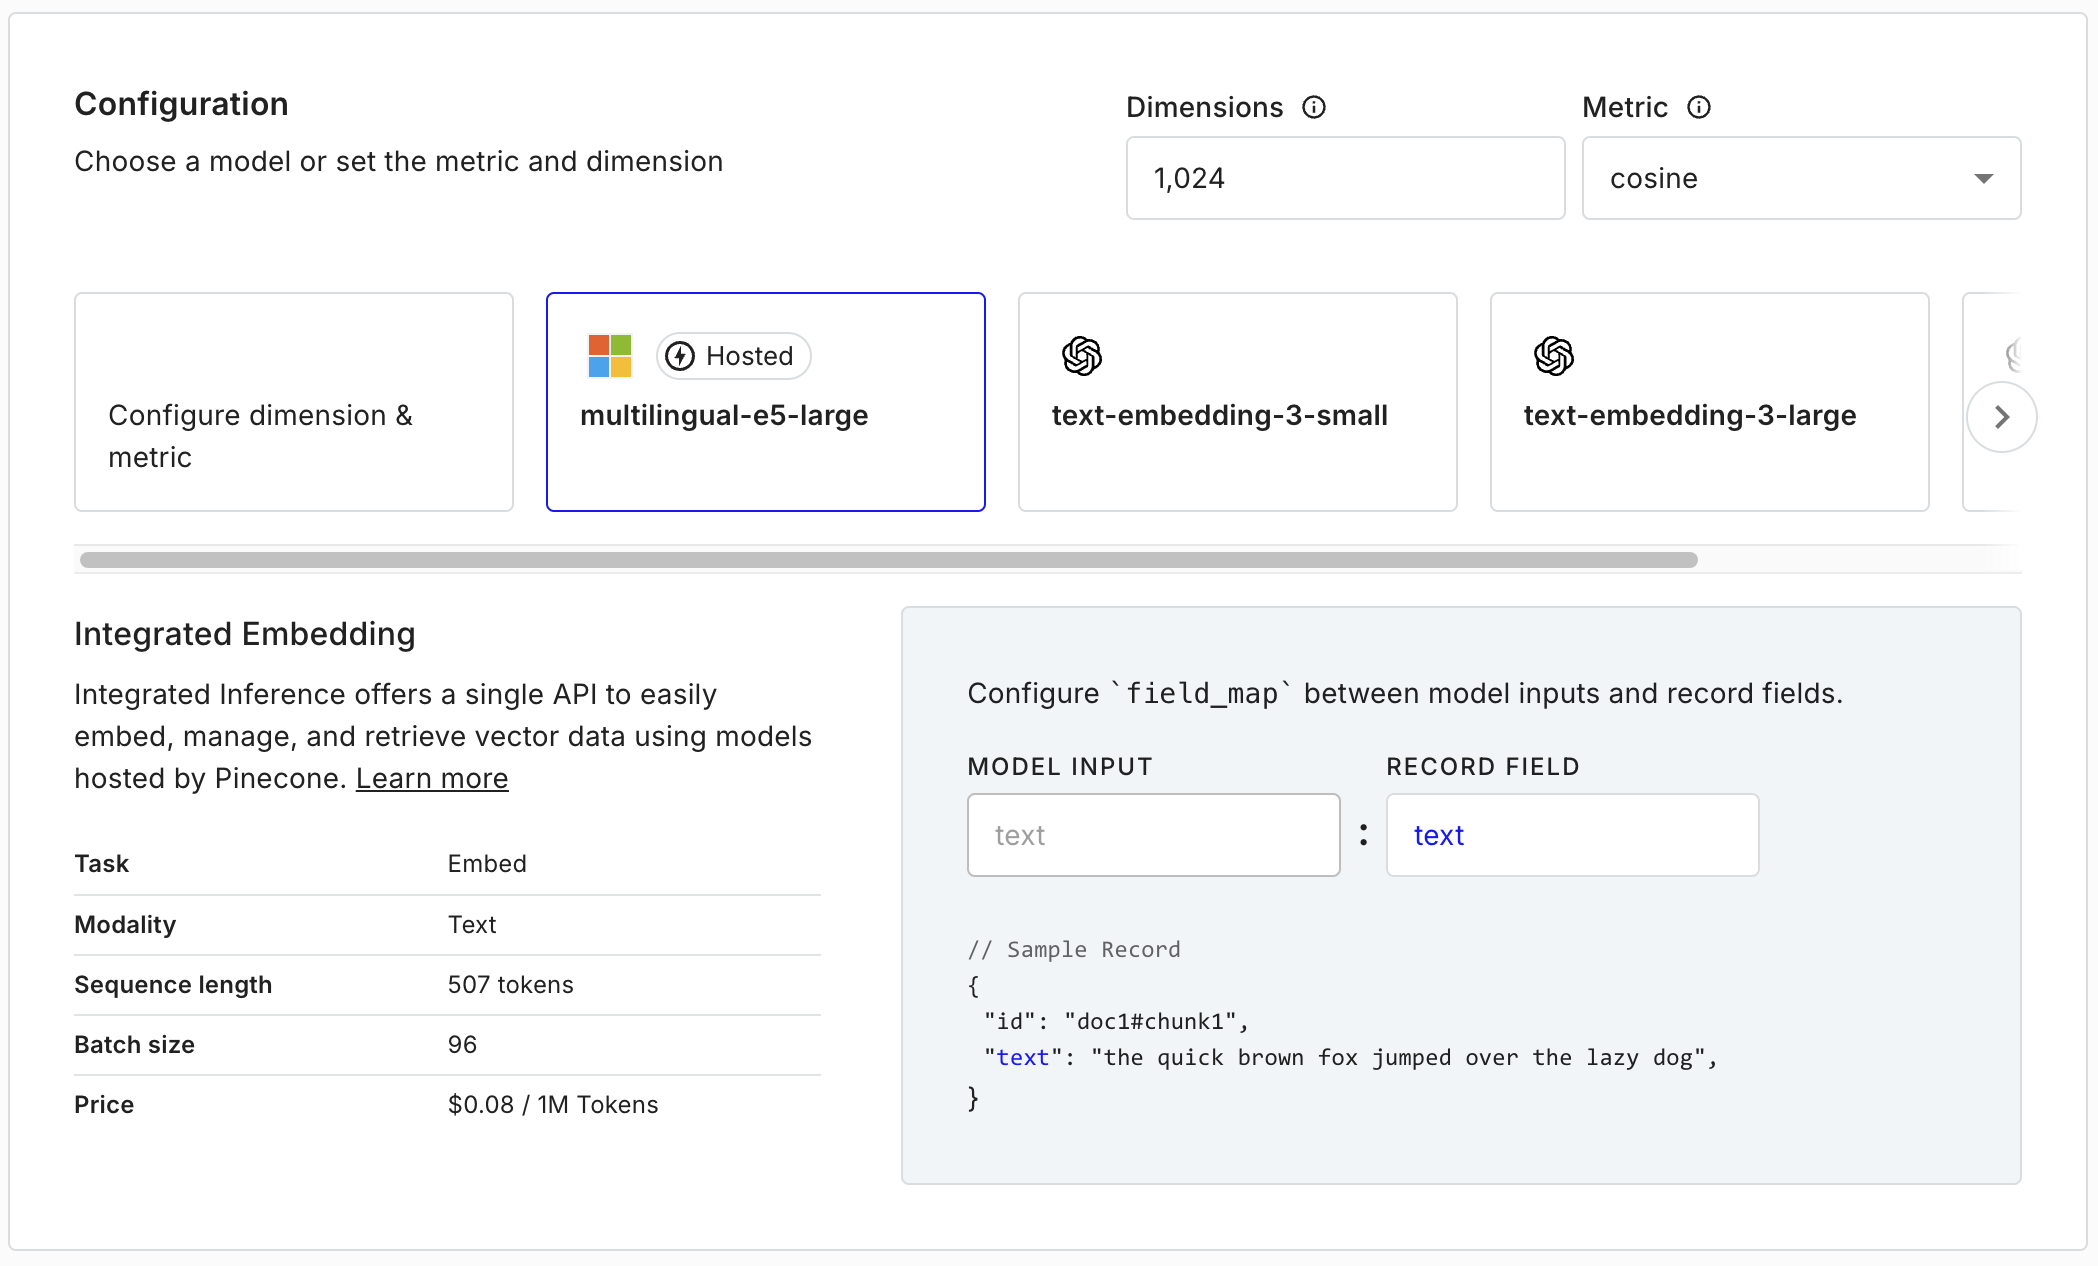Click the Microsoft logo on multilingual-e5-large card
The width and height of the screenshot is (2098, 1266).
(x=610, y=356)
